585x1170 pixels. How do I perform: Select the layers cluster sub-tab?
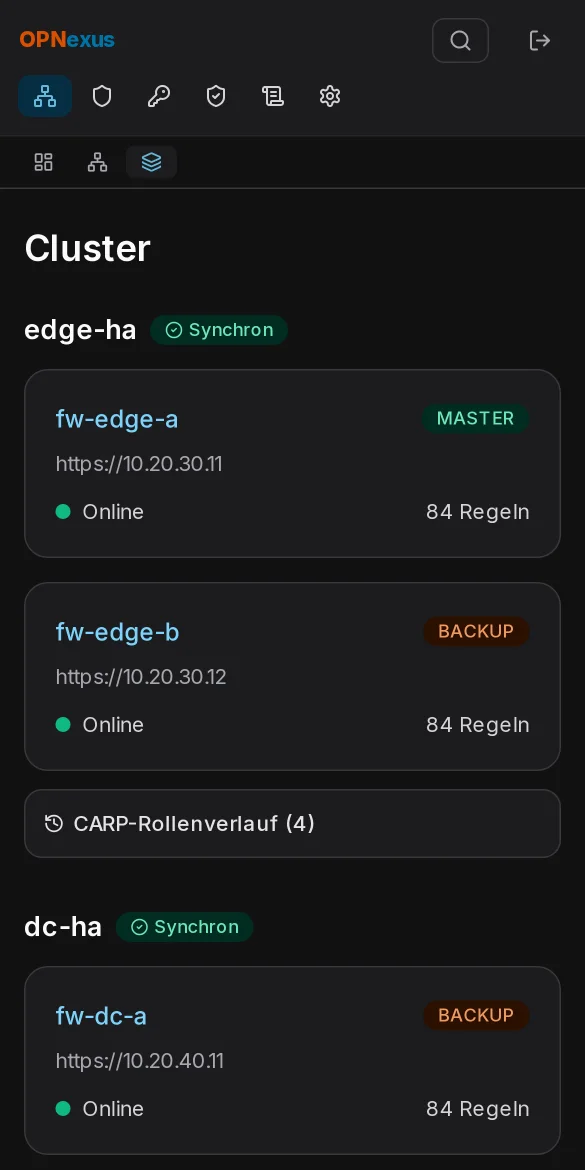point(151,162)
